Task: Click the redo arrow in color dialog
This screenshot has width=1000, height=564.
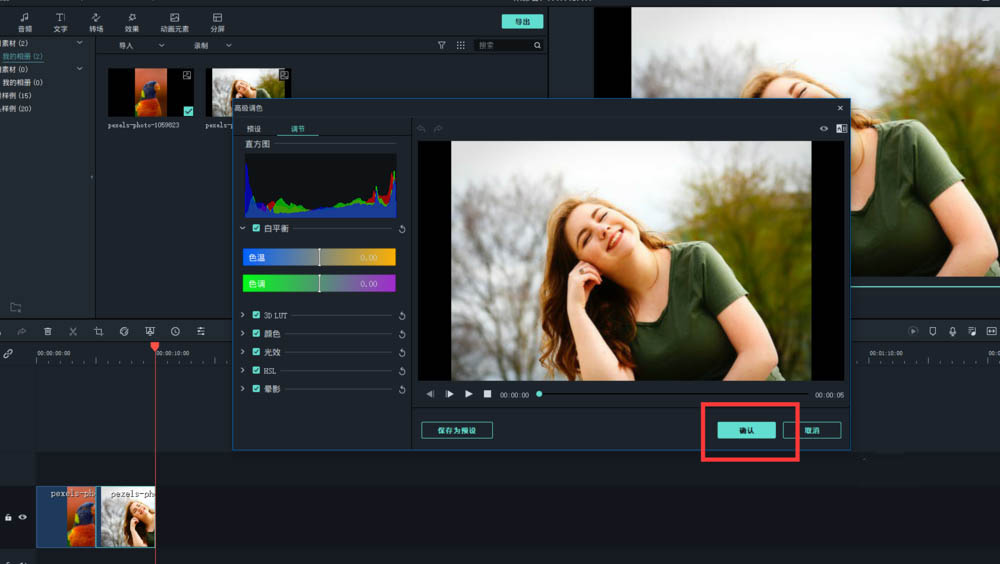Action: coord(438,129)
